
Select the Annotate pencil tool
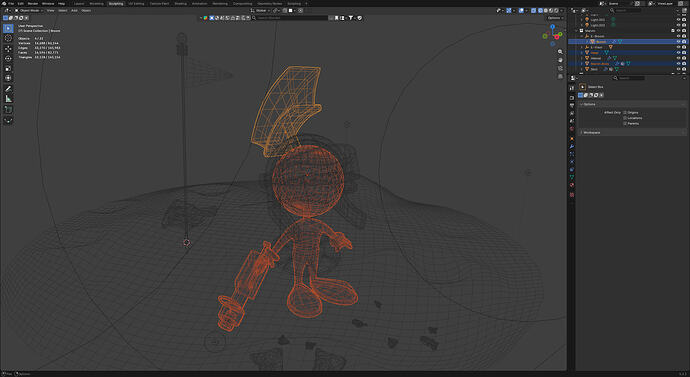[x=8, y=89]
